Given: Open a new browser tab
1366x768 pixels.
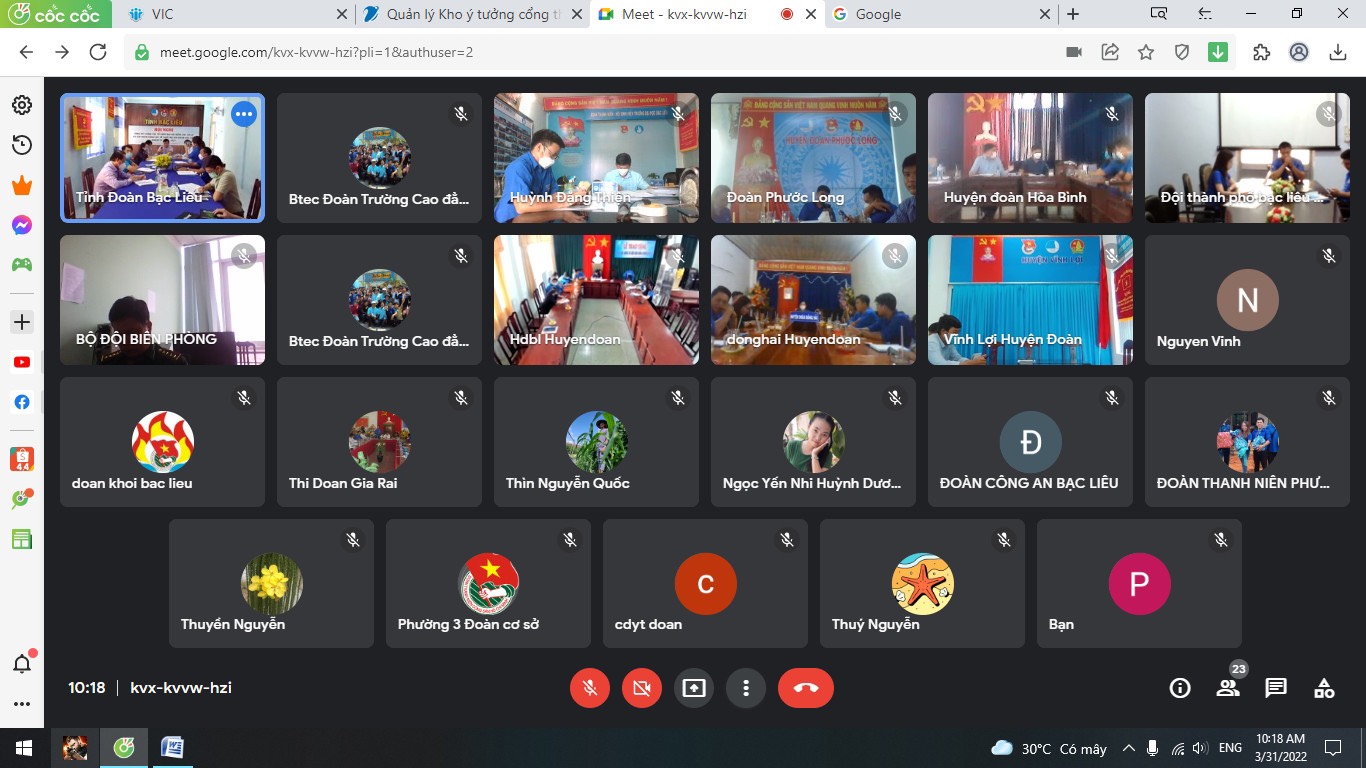Looking at the screenshot, I should click(1073, 14).
